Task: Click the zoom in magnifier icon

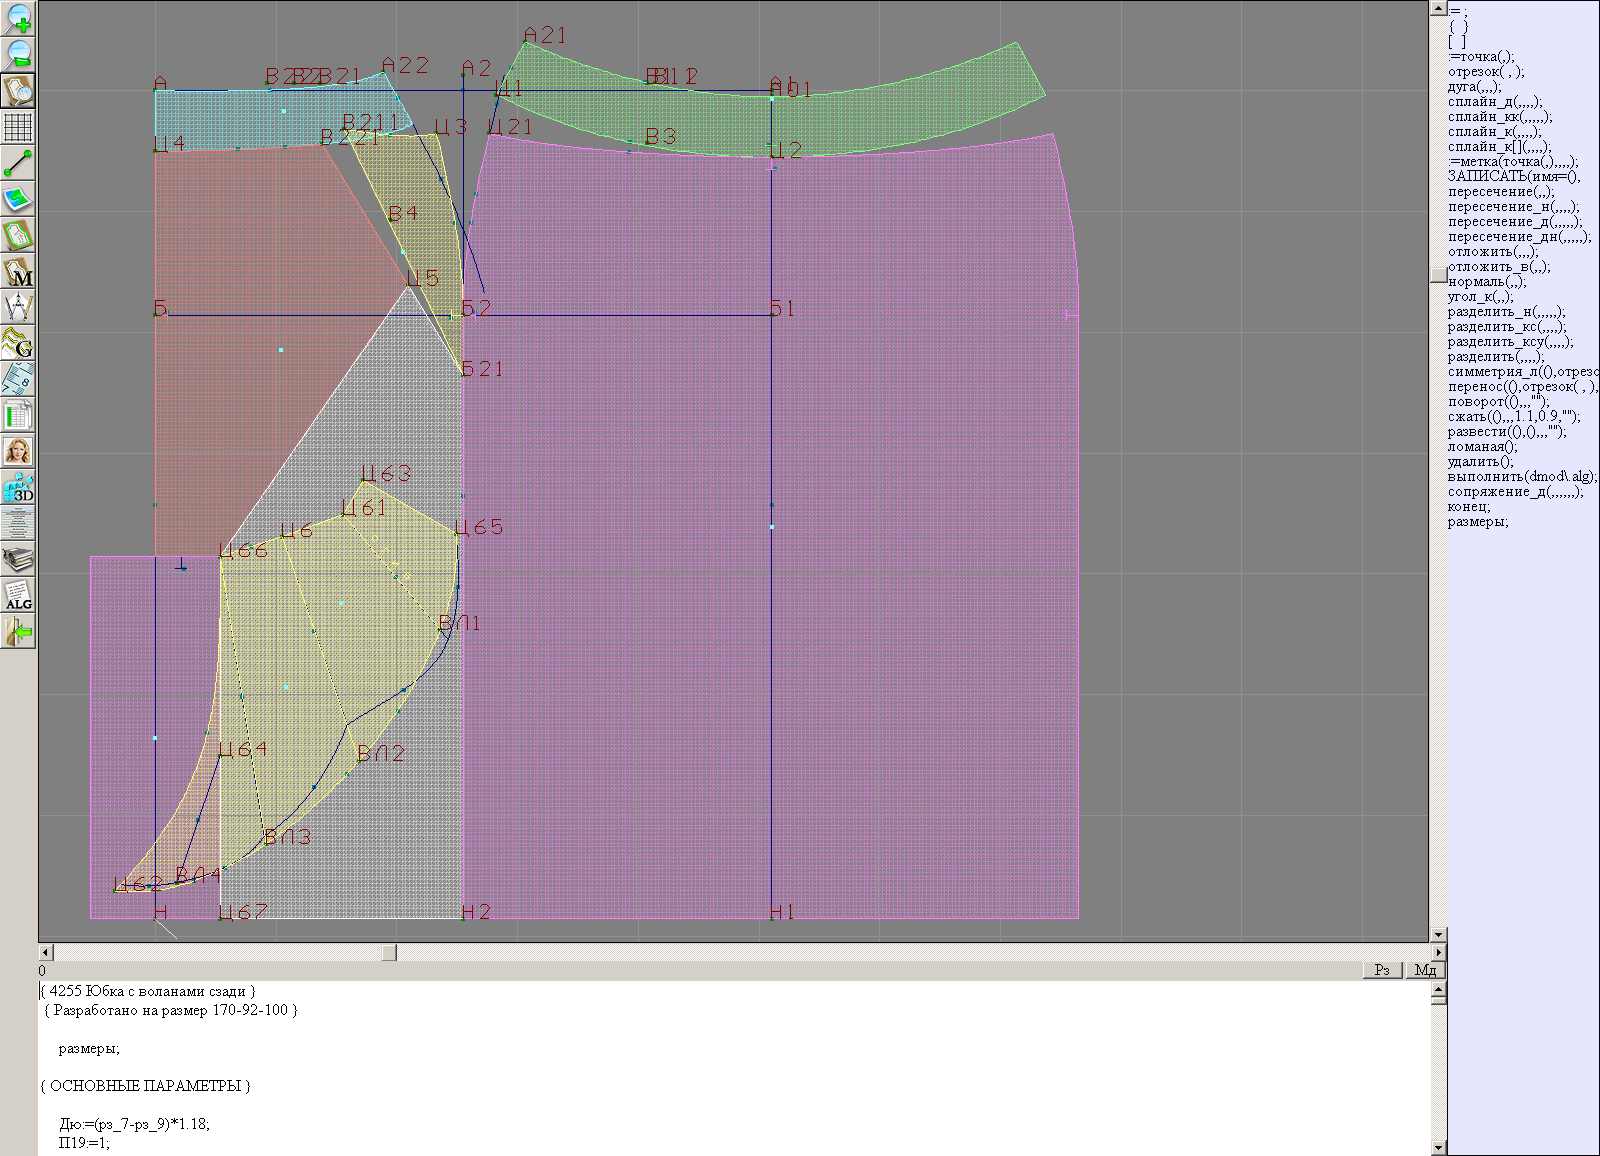Action: [18, 19]
